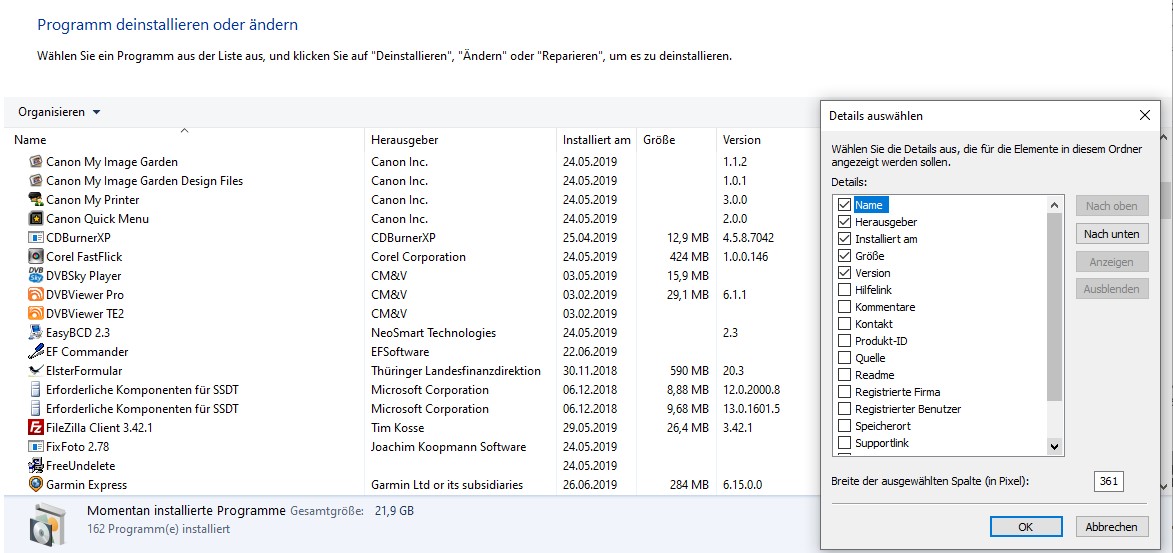This screenshot has height=553, width=1173.
Task: Click the 4.5.8.7042 version value
Action: click(x=748, y=238)
